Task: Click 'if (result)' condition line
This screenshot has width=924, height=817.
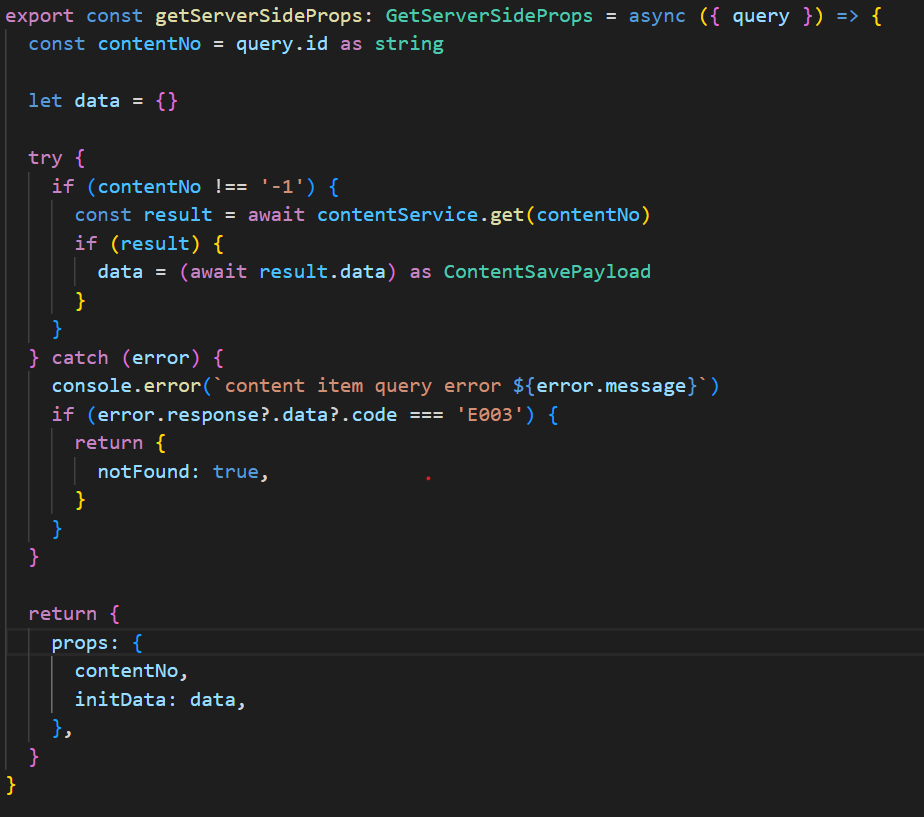Action: point(149,243)
